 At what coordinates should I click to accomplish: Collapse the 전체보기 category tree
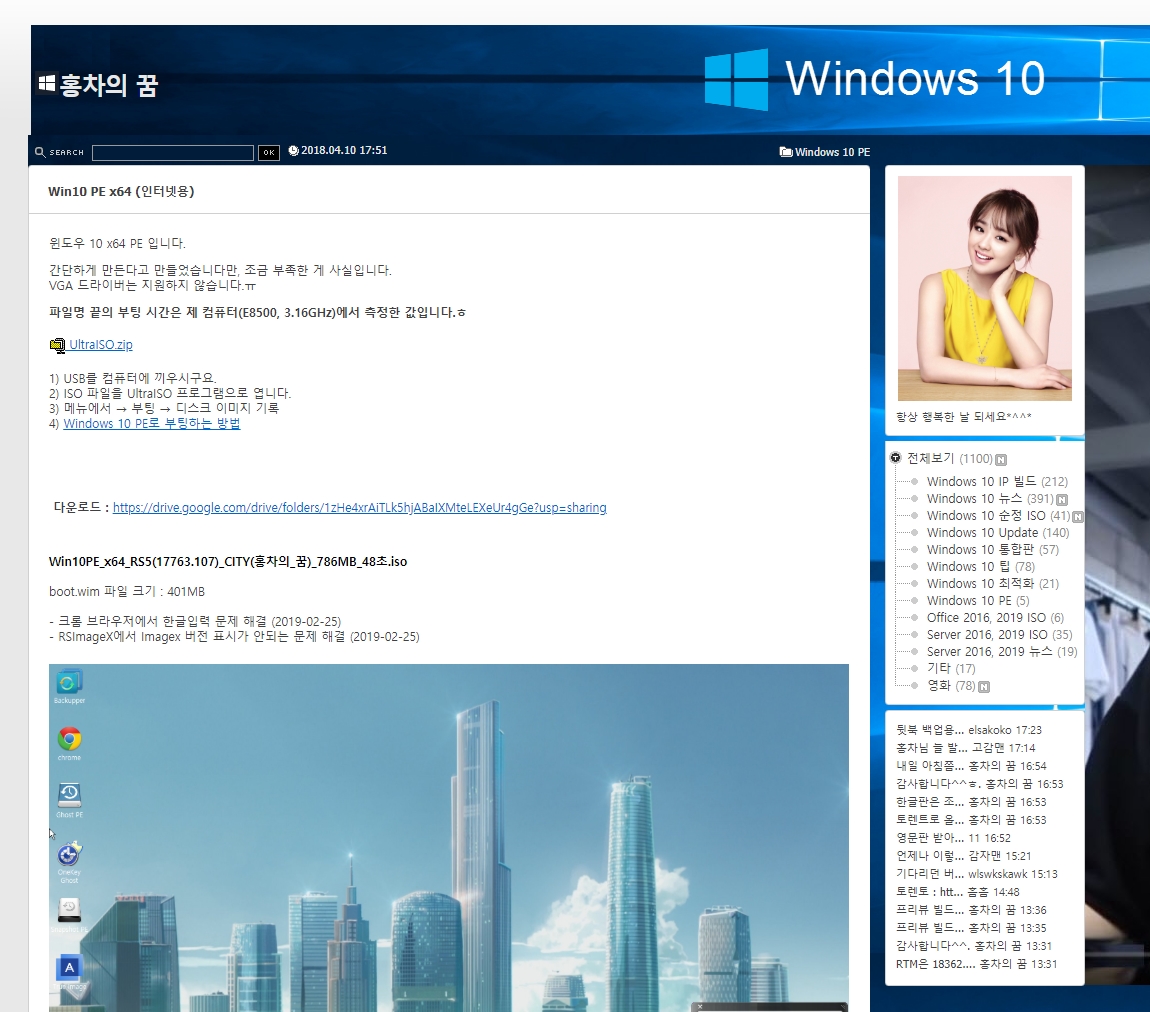pos(896,458)
